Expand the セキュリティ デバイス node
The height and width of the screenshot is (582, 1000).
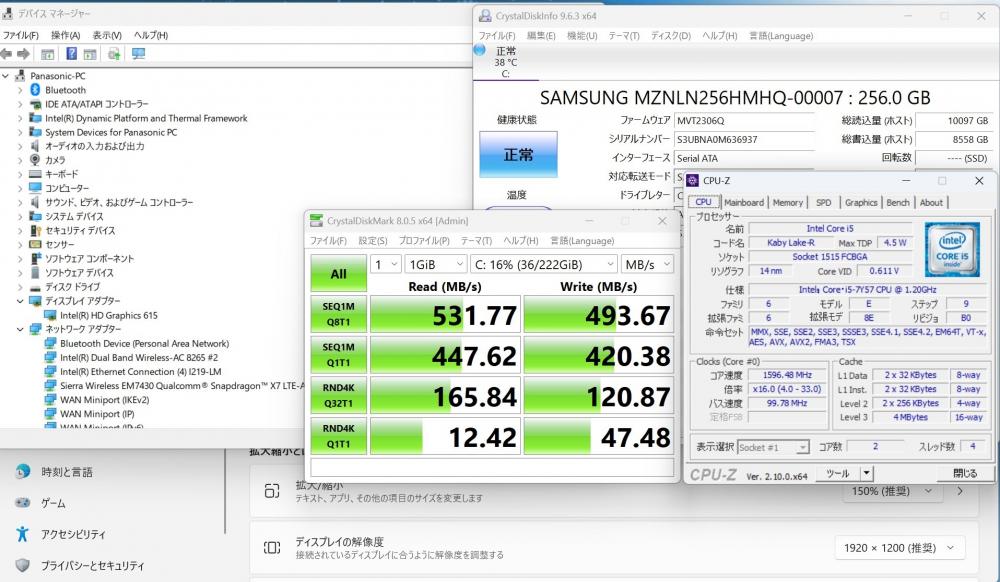(20, 231)
